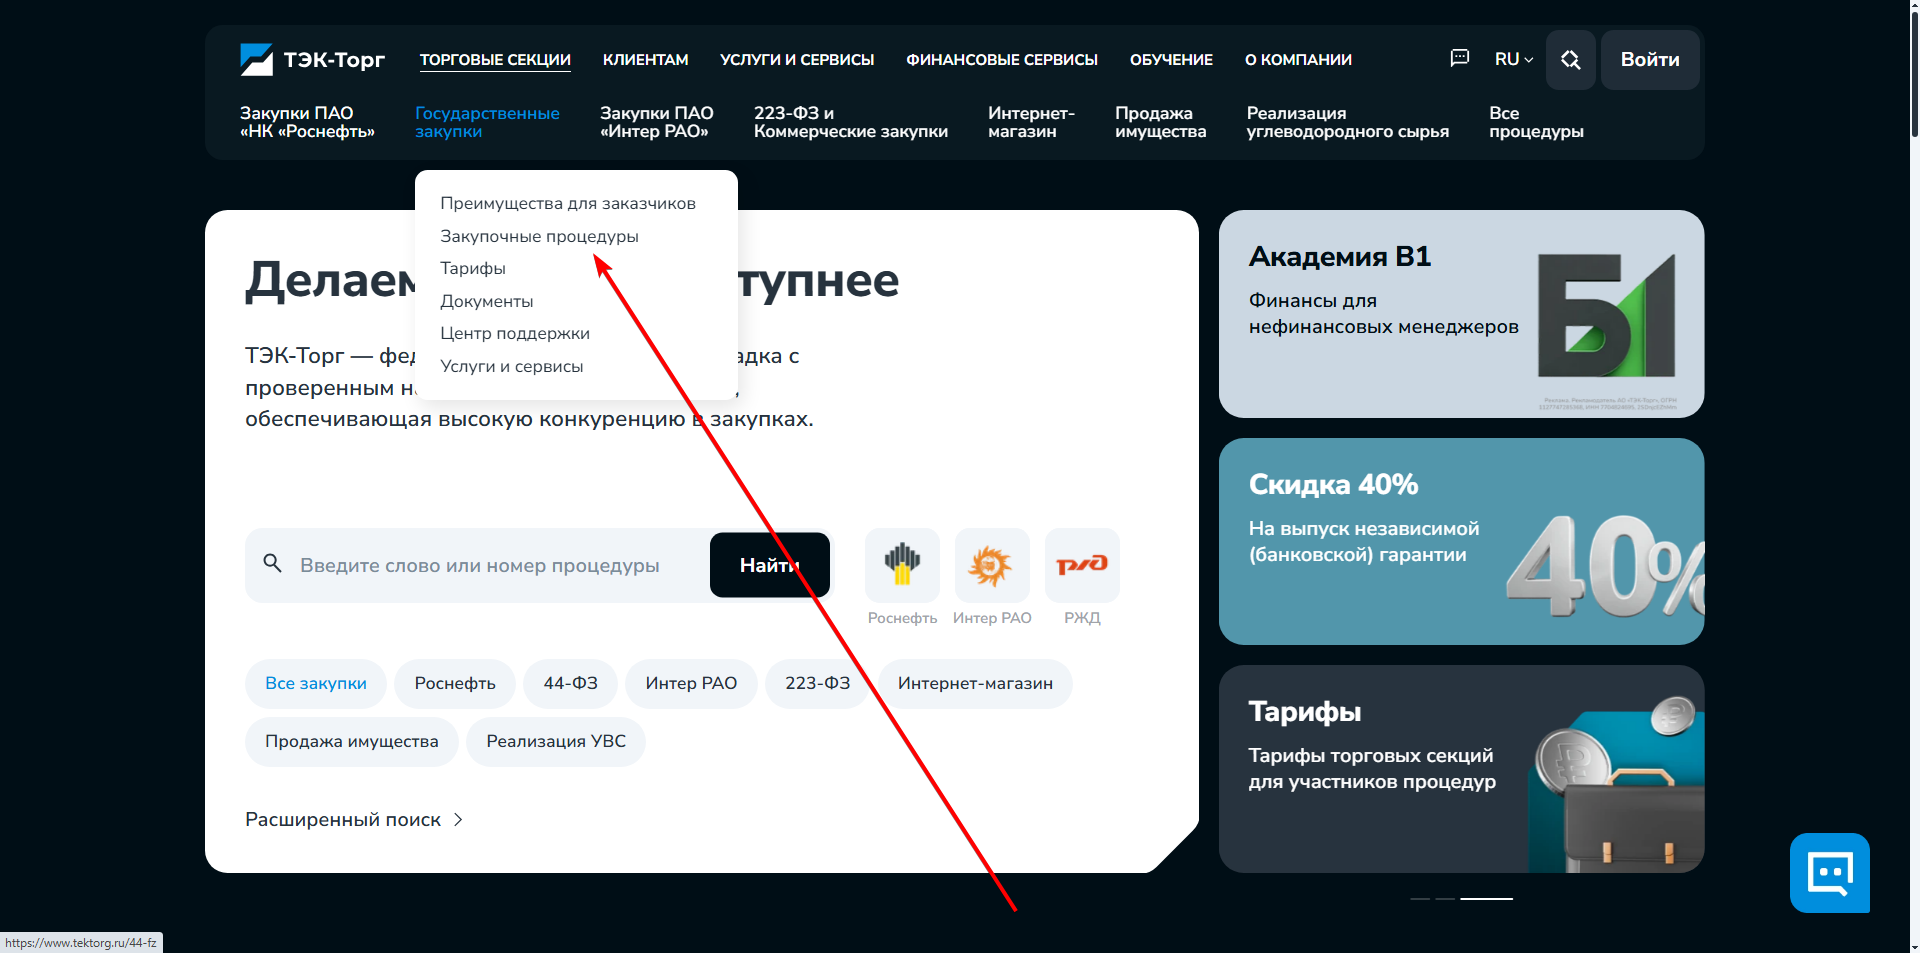Select 223-ФЗ и Коммерческие закупки section
The image size is (1920, 953).
tap(851, 122)
